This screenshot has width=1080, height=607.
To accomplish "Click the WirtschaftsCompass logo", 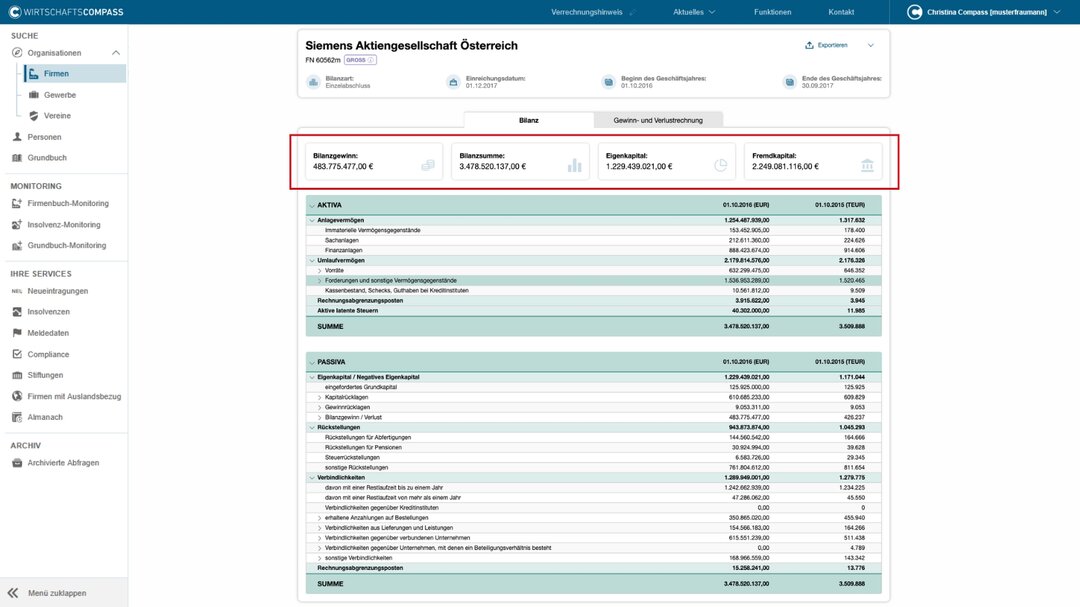I will [66, 12].
